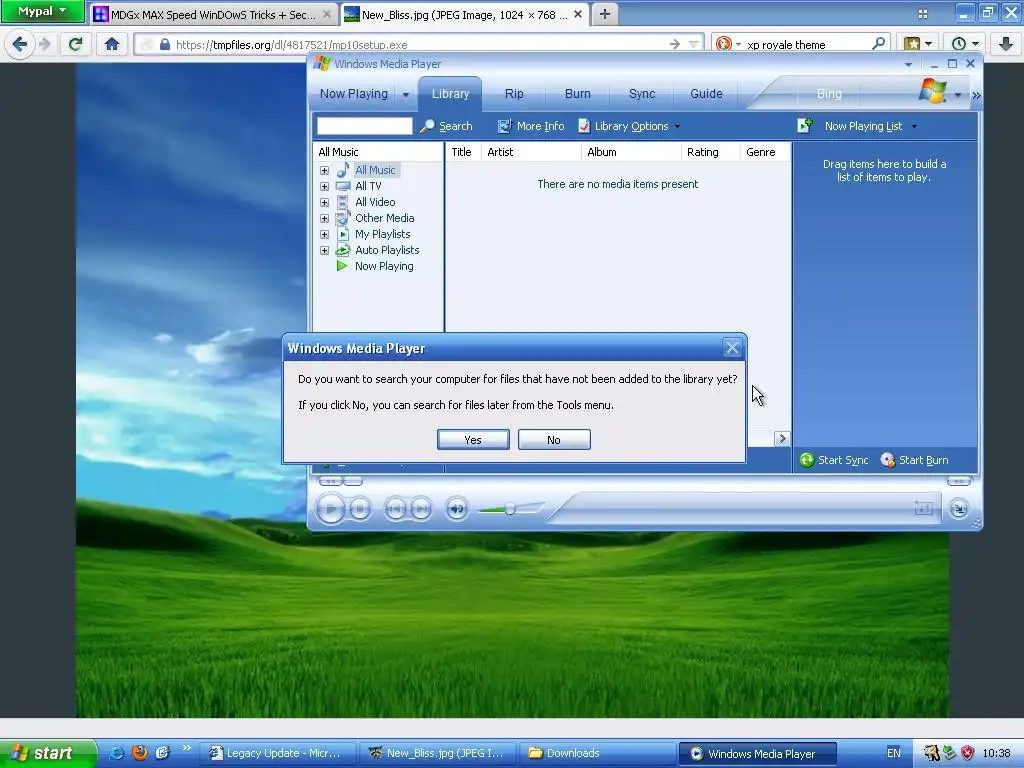The width and height of the screenshot is (1024, 768).
Task: Click the add to playlist icon
Action: 805,125
